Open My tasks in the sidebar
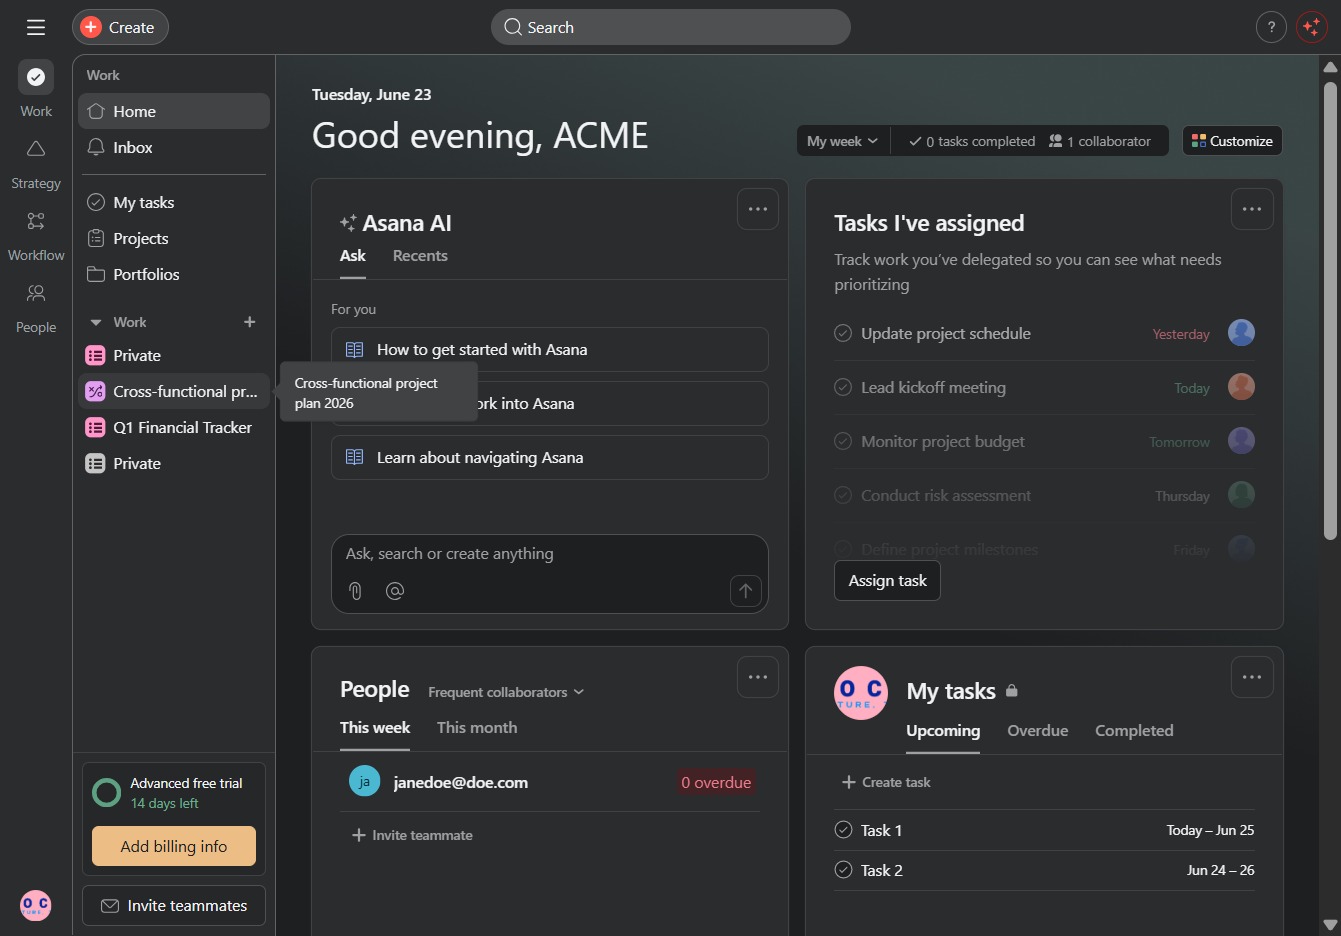The width and height of the screenshot is (1341, 936). (174, 202)
